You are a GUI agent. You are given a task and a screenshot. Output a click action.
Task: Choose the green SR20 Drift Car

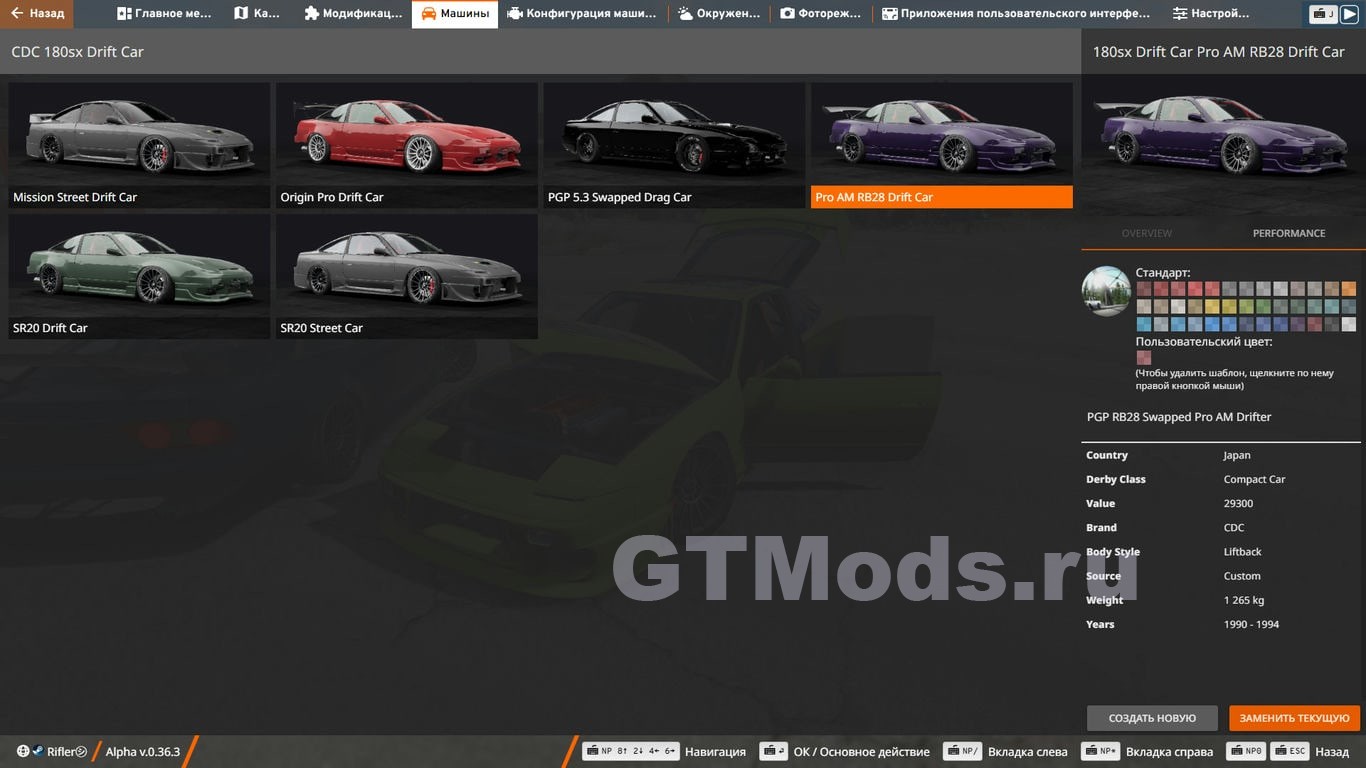(x=139, y=276)
